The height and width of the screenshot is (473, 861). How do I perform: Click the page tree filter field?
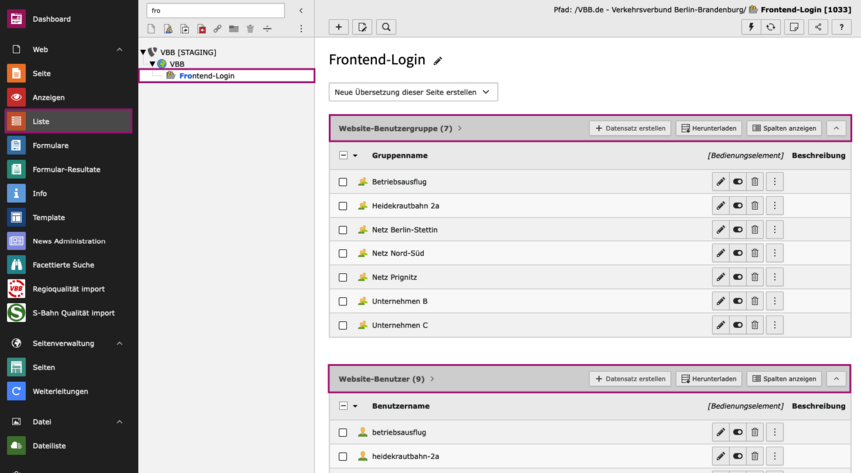215,10
